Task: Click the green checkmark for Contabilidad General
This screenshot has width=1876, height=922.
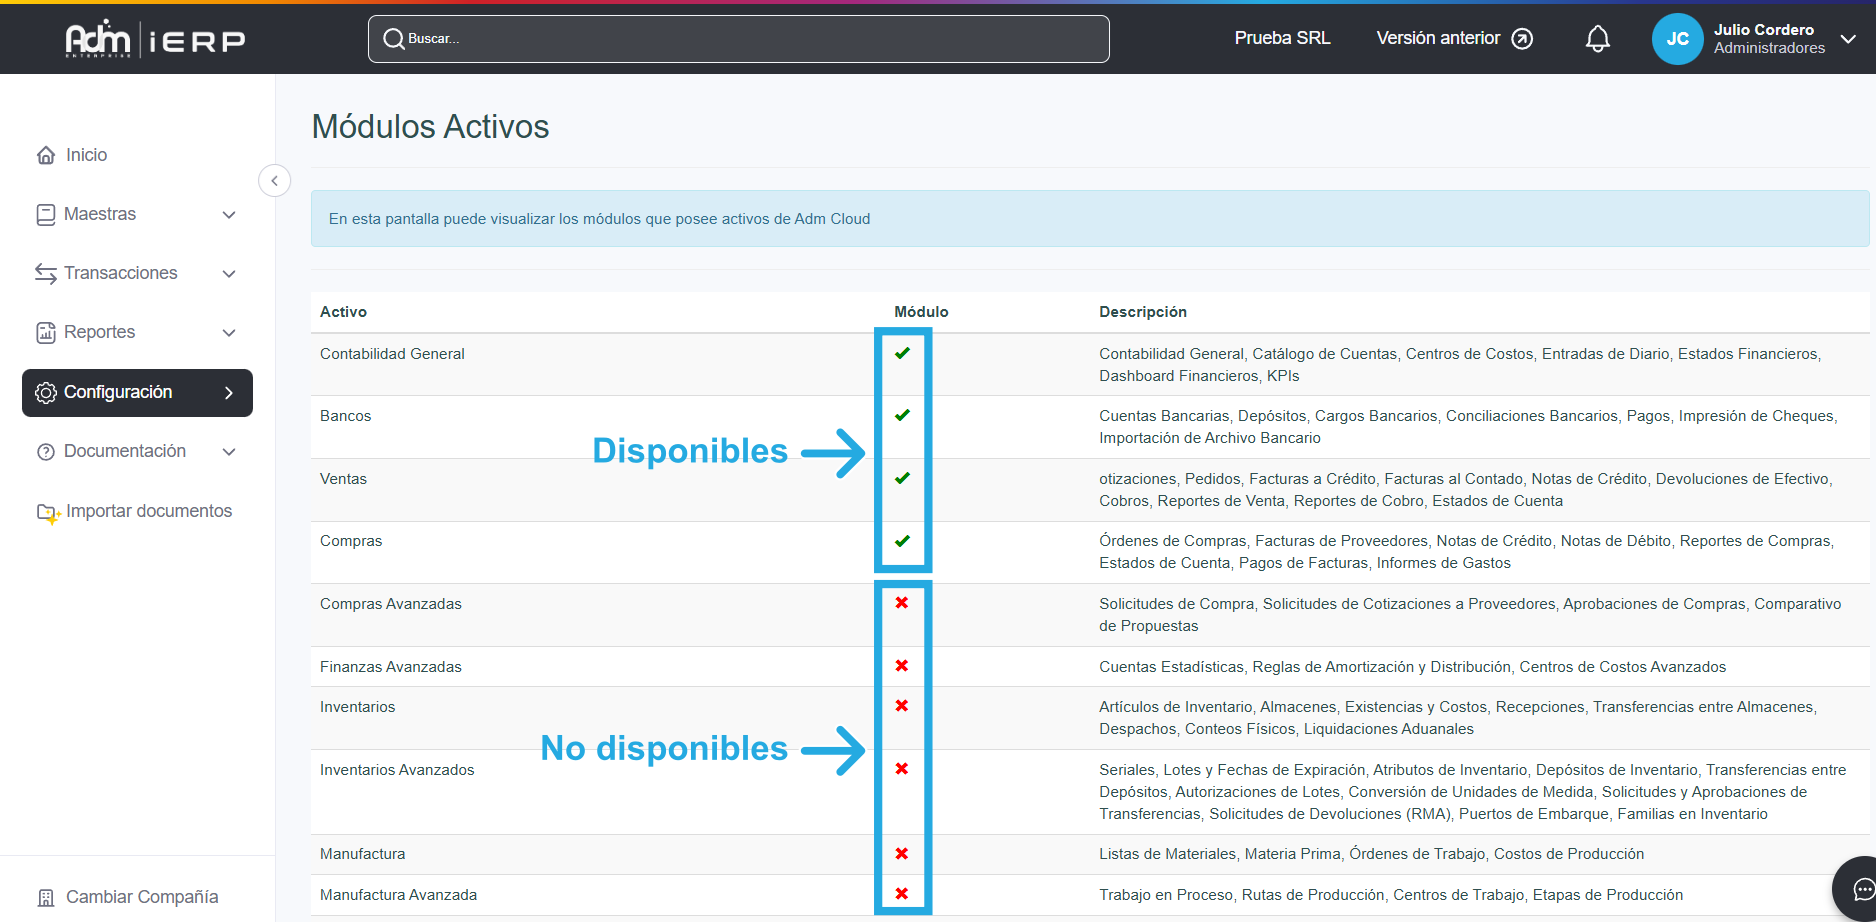Action: 902,353
